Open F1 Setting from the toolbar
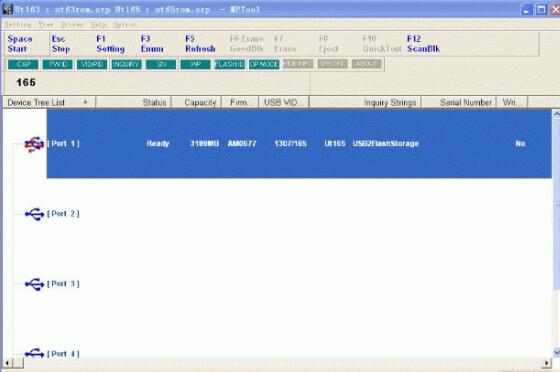The width and height of the screenshot is (560, 372). coord(110,44)
